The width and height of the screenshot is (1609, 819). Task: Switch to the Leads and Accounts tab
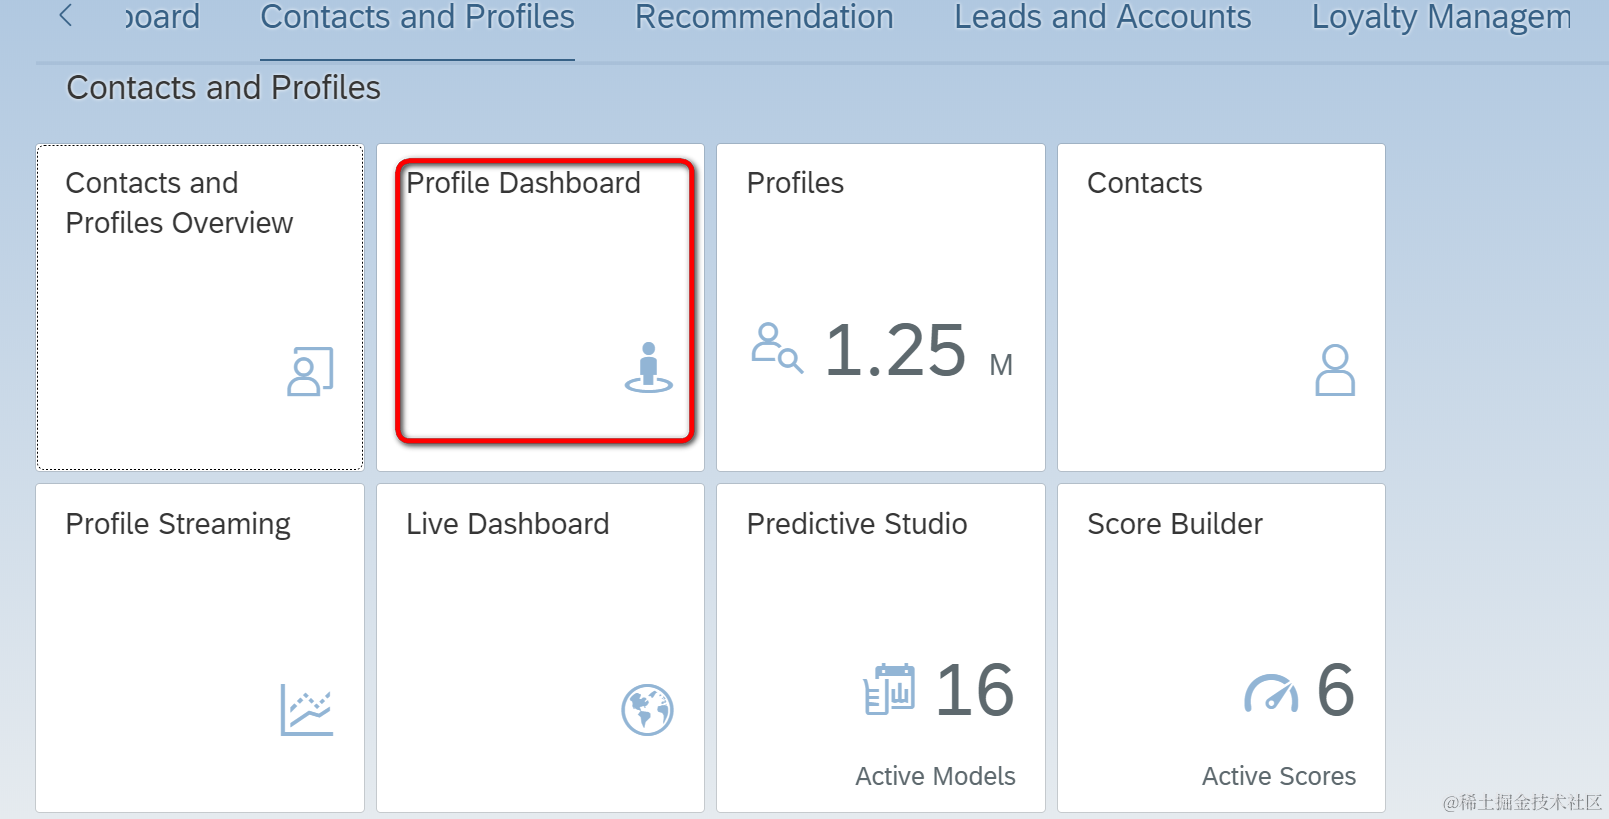pyautogui.click(x=1102, y=17)
